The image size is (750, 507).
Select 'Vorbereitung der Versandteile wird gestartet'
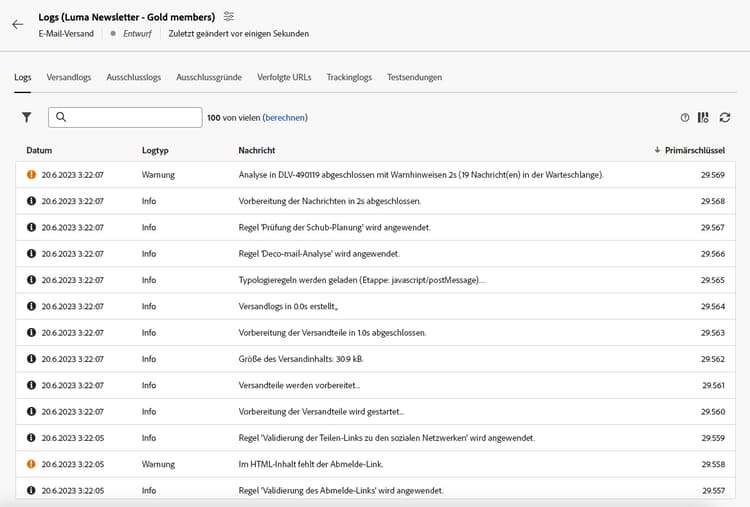click(x=321, y=411)
